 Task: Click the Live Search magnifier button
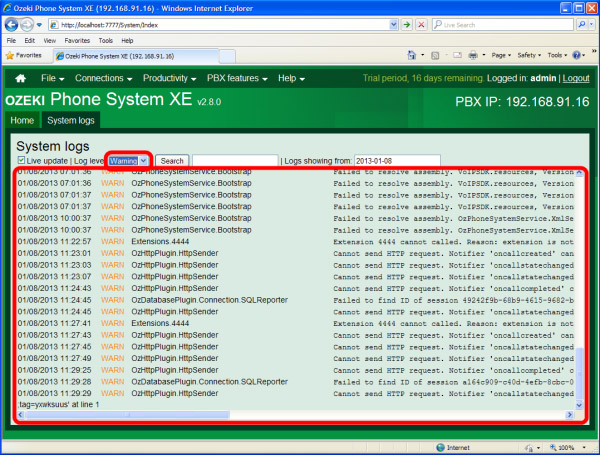click(582, 25)
